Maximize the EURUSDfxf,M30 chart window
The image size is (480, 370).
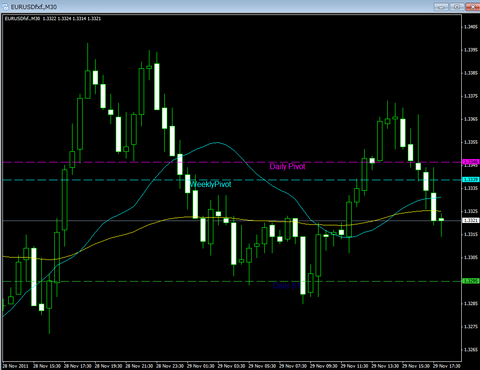pos(457,6)
